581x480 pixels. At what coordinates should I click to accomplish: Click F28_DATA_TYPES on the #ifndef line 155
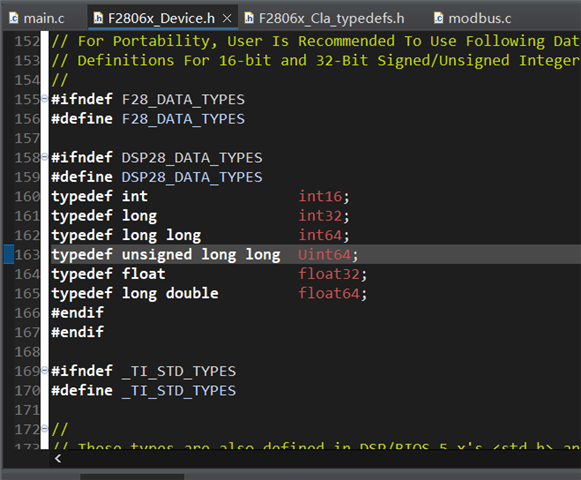[183, 100]
